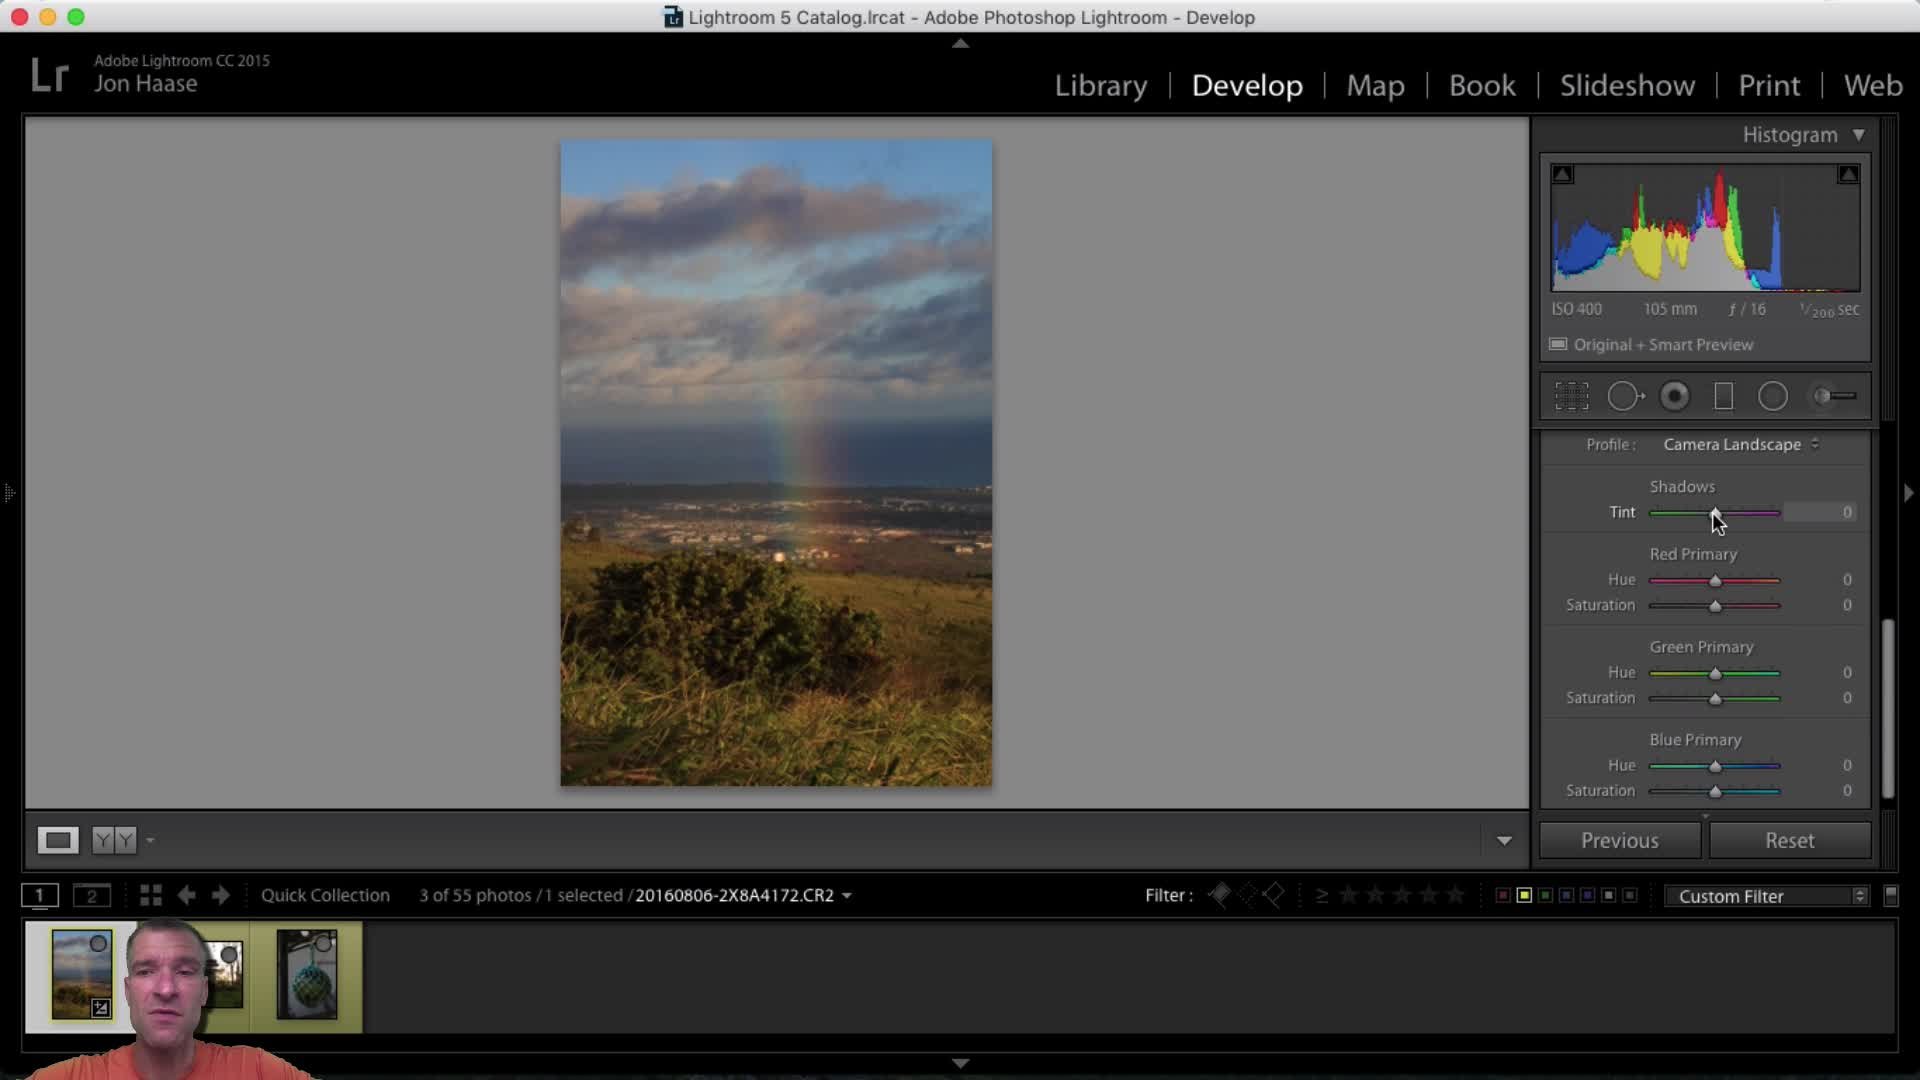Choose the Radial Filter tool

click(1772, 397)
